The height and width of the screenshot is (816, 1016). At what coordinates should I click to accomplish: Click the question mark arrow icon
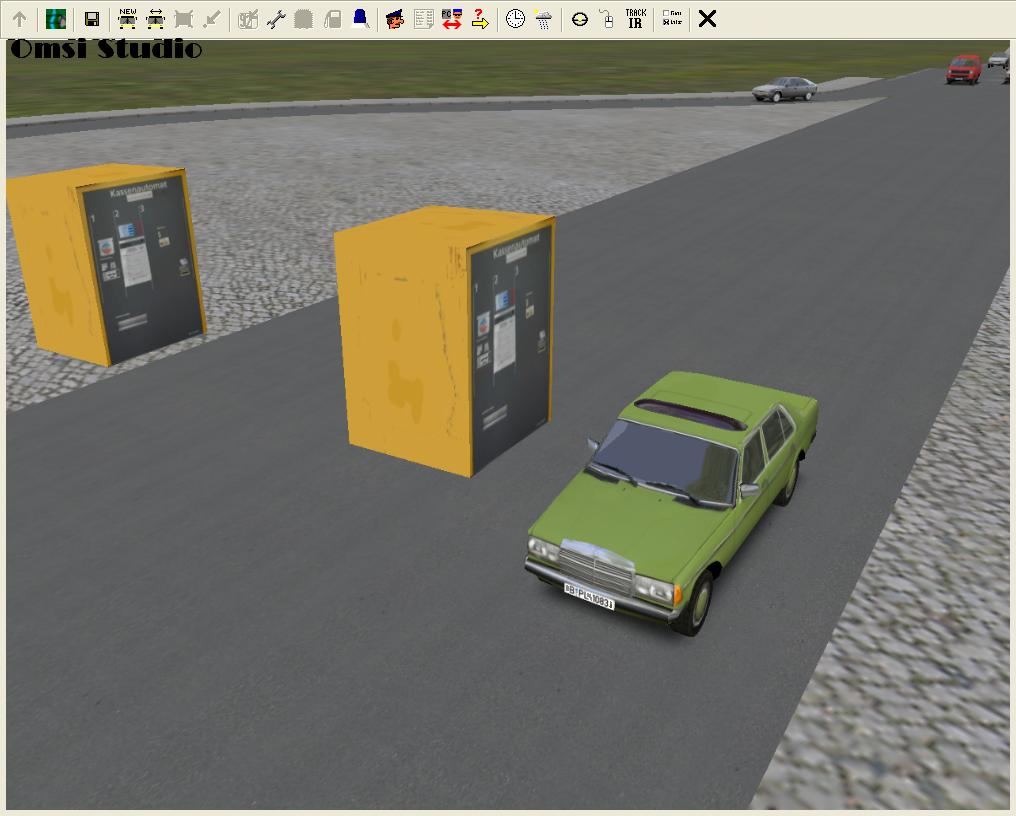480,19
